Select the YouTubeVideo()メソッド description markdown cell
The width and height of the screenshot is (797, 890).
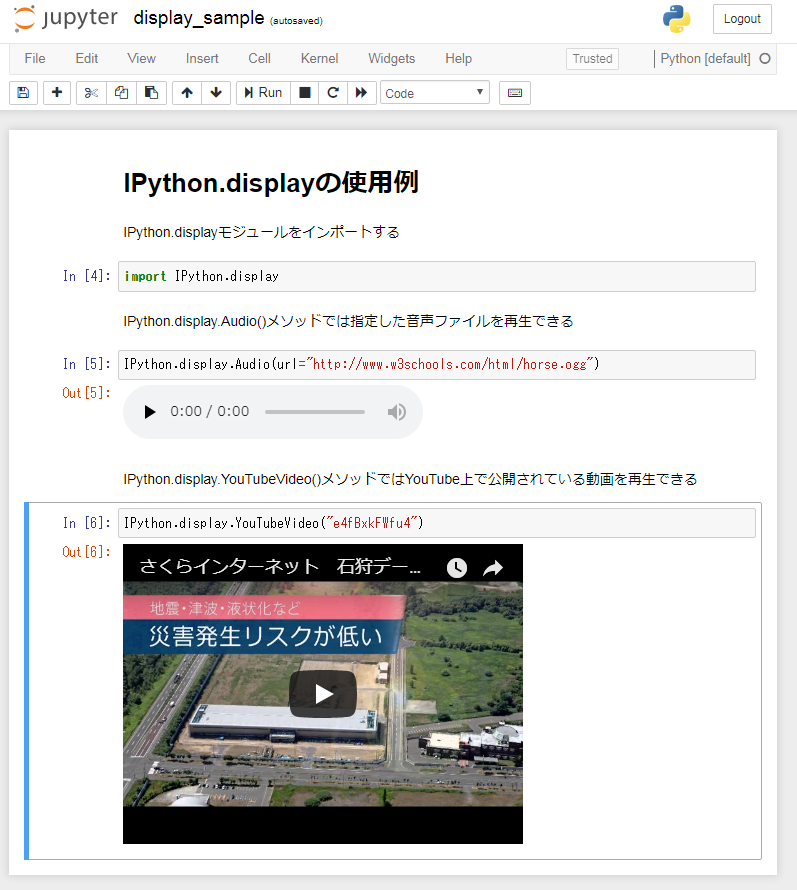[410, 479]
